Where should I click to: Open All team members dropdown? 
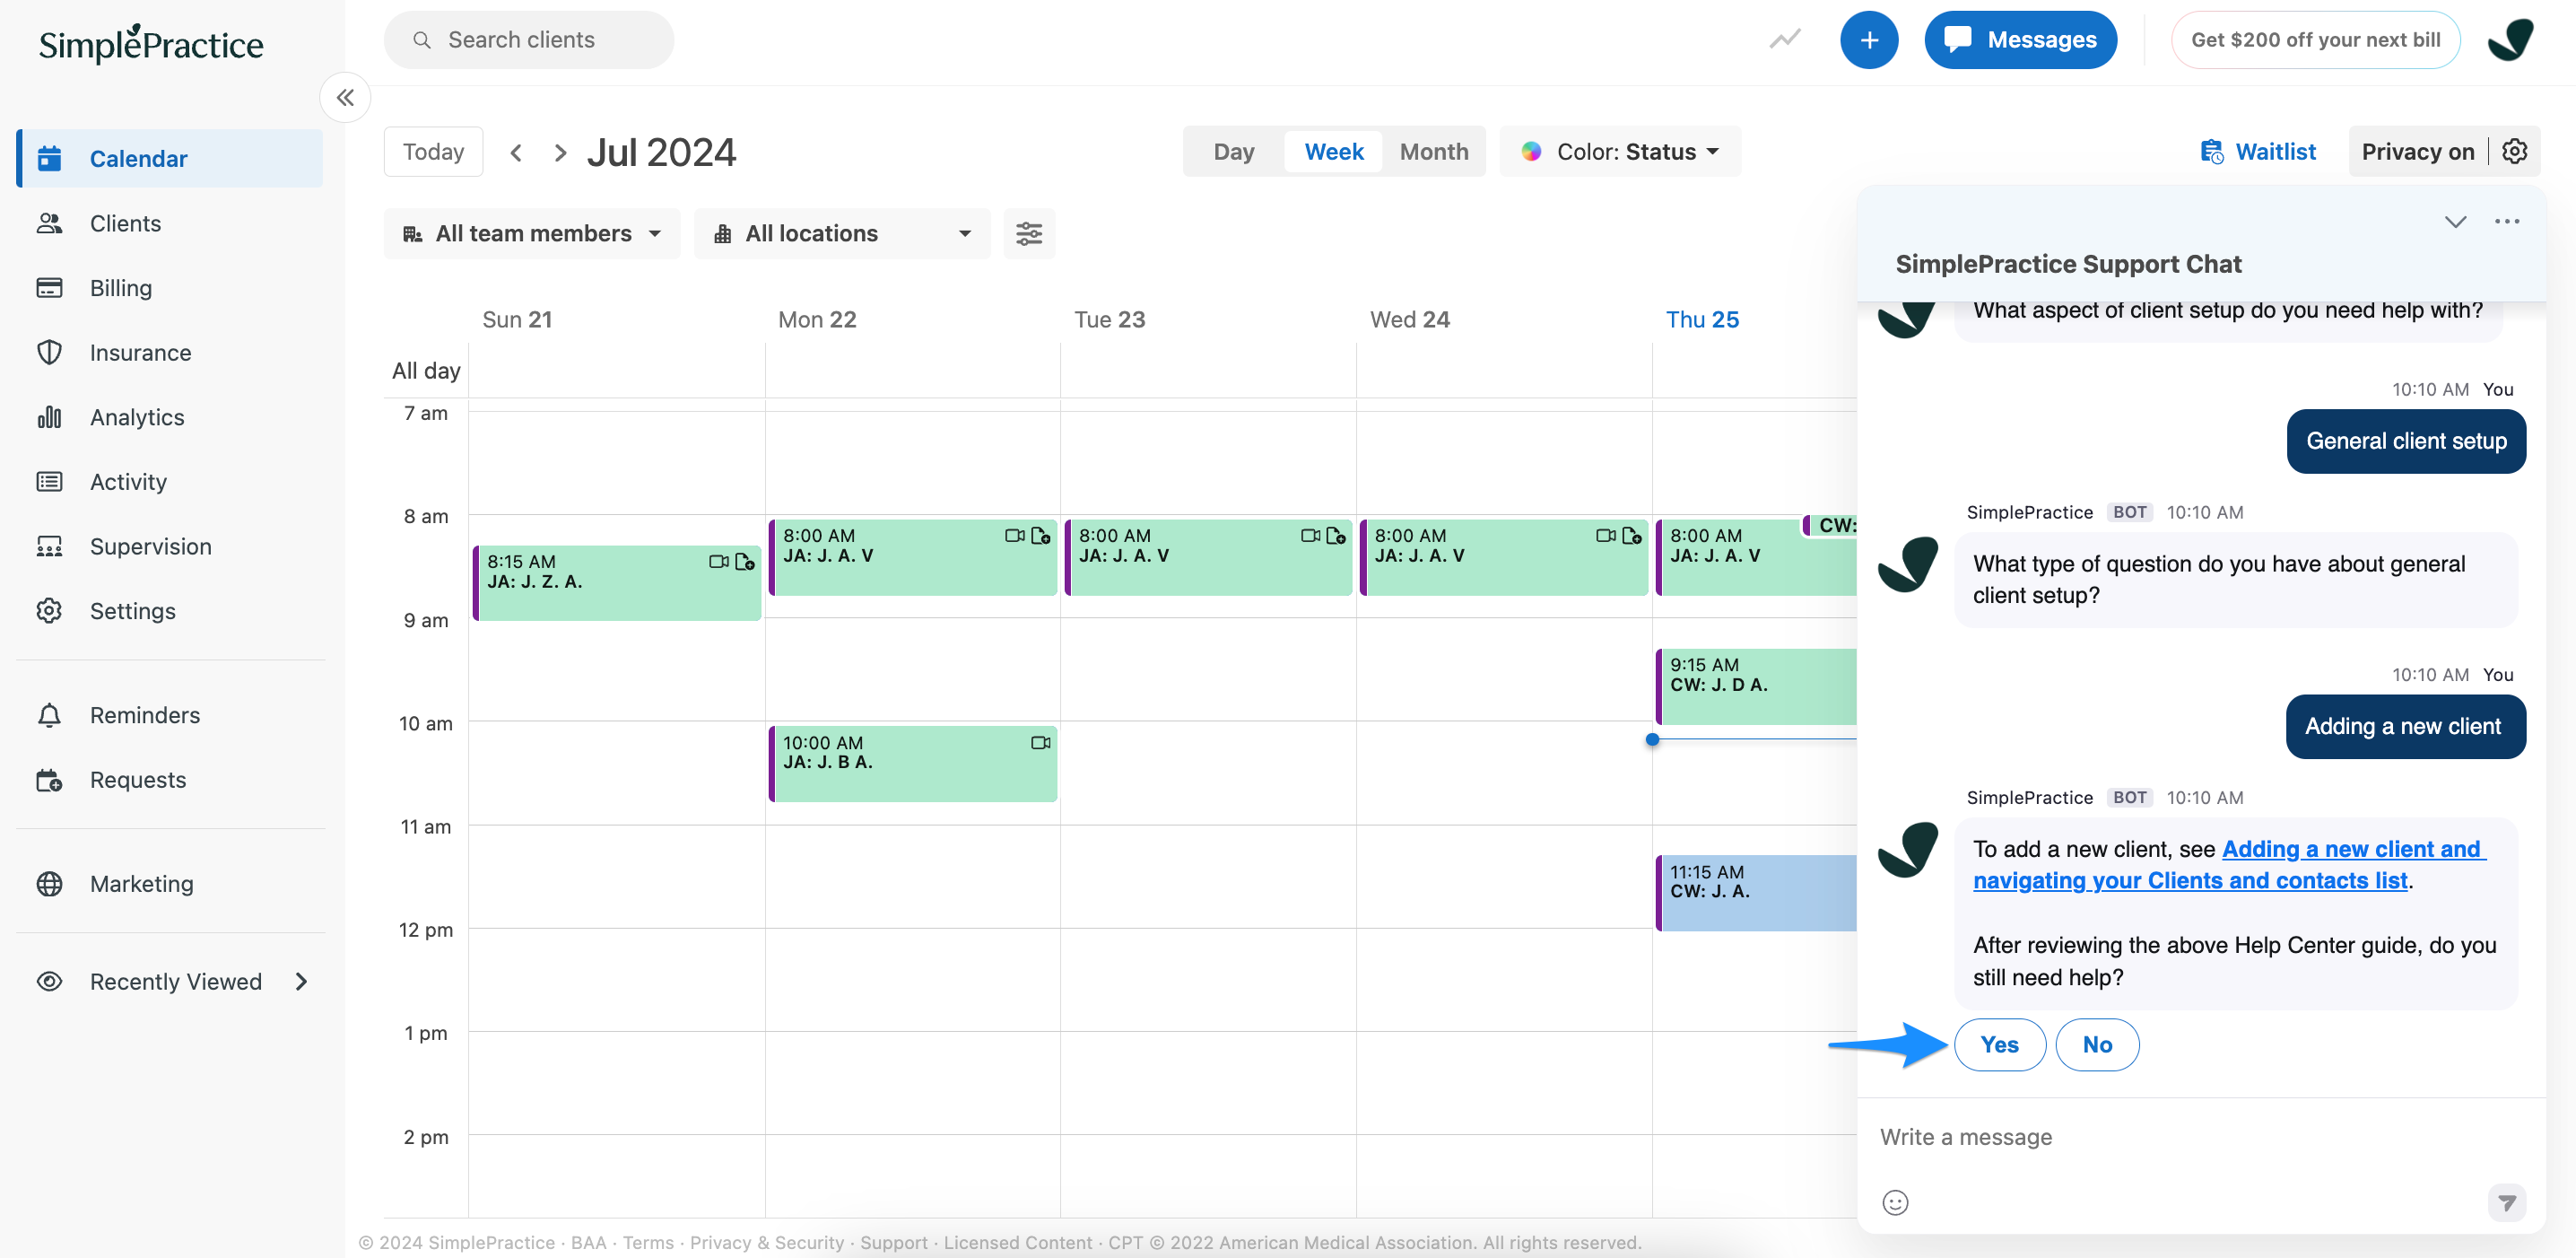coord(532,234)
